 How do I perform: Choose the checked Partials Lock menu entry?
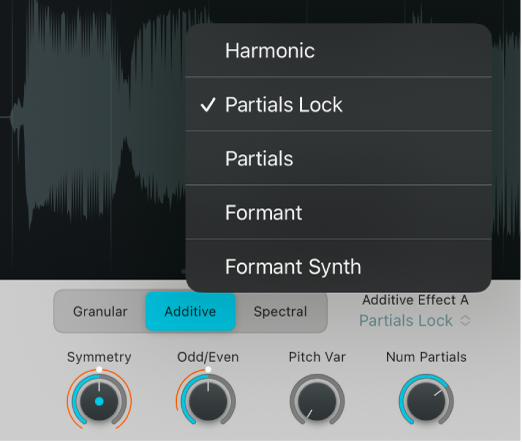coord(338,104)
